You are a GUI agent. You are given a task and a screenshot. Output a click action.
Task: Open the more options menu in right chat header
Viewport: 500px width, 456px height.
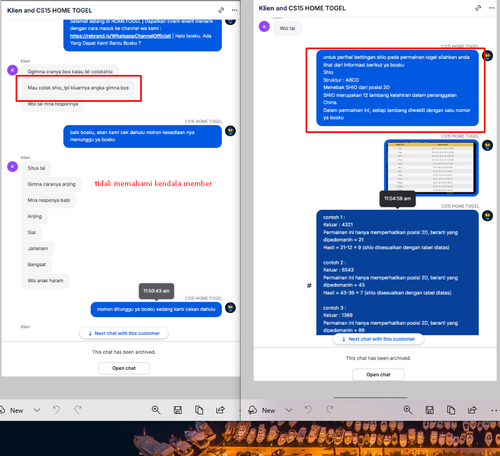pos(492,8)
